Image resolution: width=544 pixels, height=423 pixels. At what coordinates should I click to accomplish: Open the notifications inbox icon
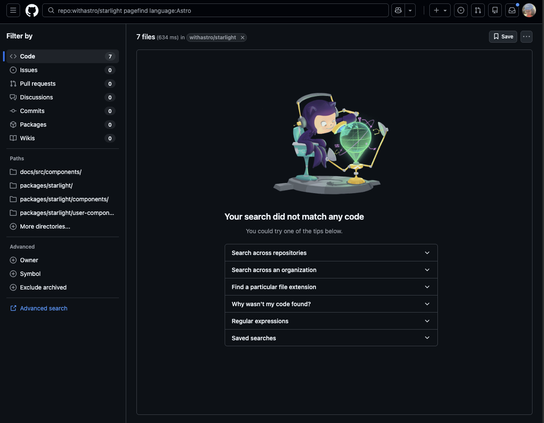pyautogui.click(x=512, y=10)
